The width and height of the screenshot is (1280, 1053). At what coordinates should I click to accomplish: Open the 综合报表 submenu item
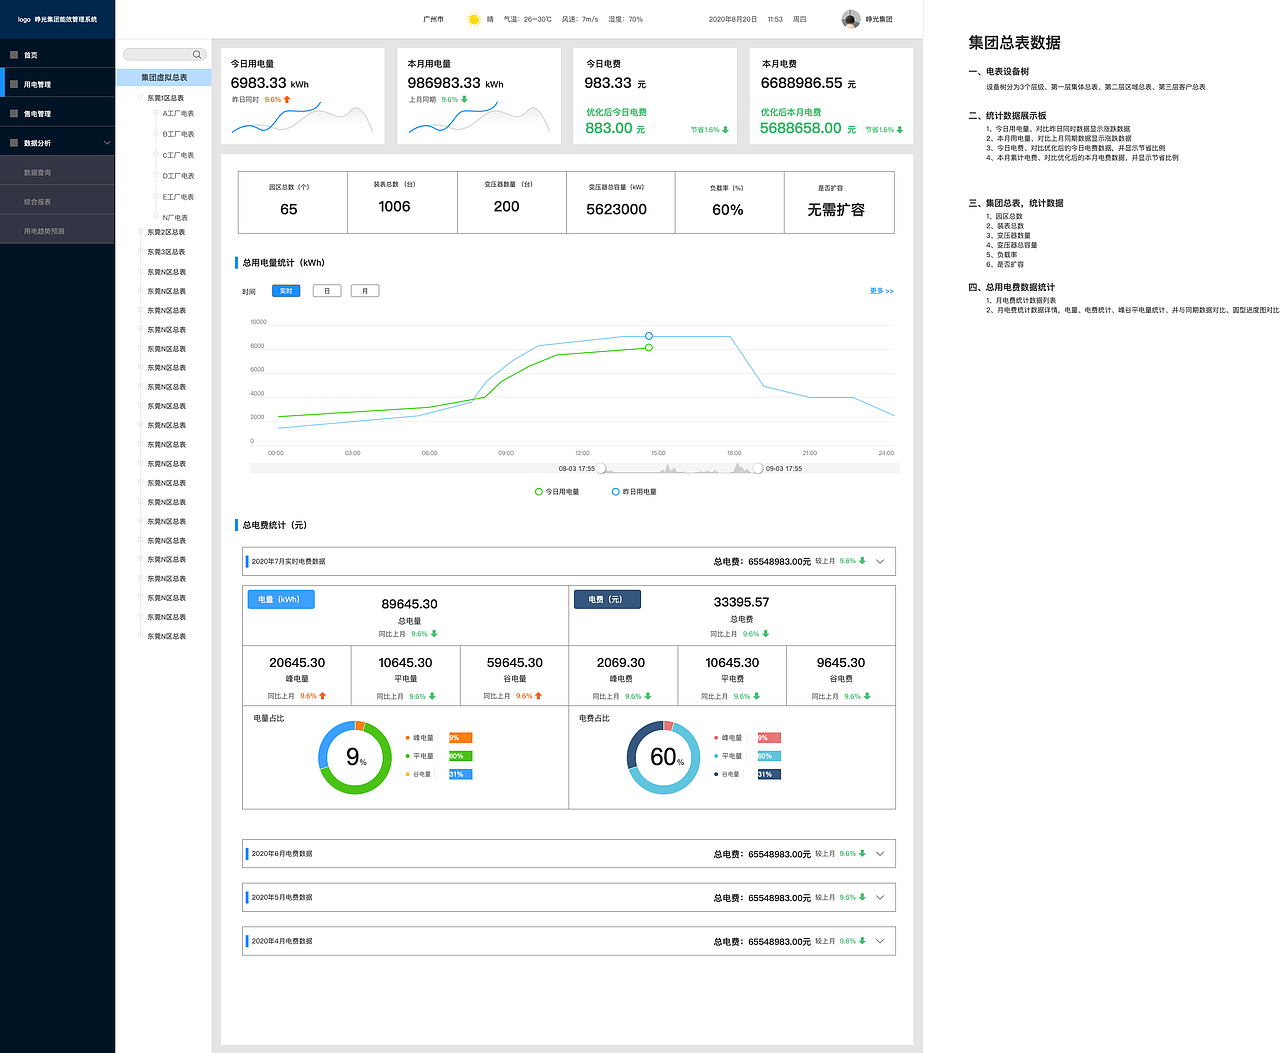point(57,201)
